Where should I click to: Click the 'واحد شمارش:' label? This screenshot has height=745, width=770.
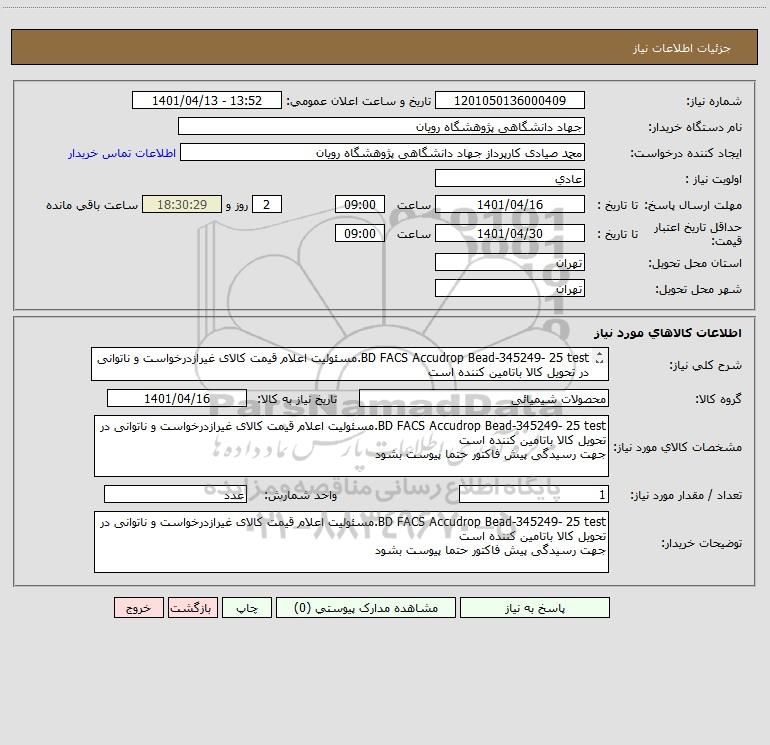click(301, 495)
